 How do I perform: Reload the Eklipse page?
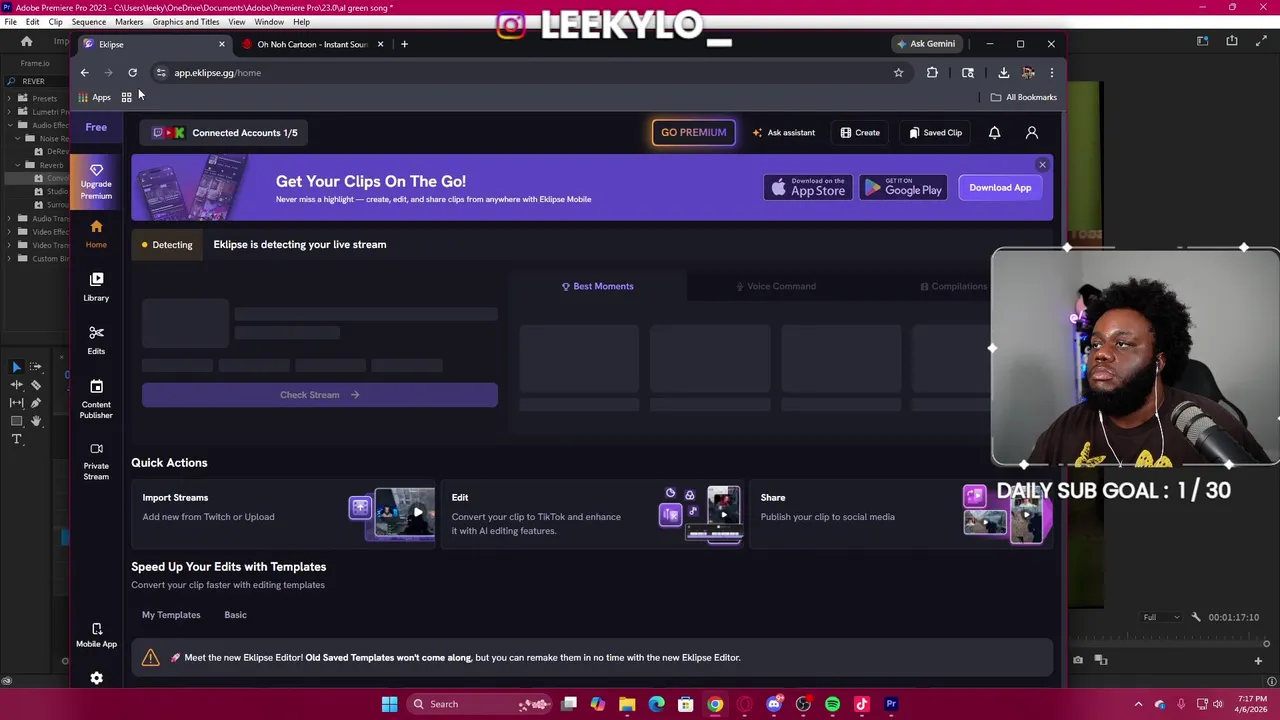[132, 72]
